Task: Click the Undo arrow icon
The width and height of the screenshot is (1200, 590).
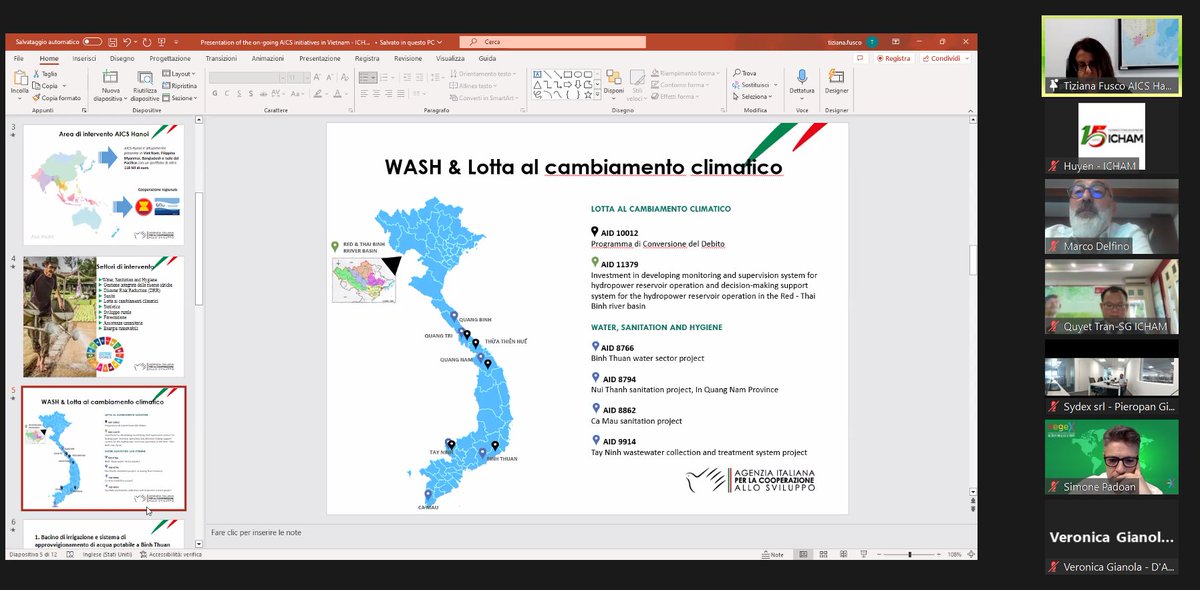Action: pos(128,42)
